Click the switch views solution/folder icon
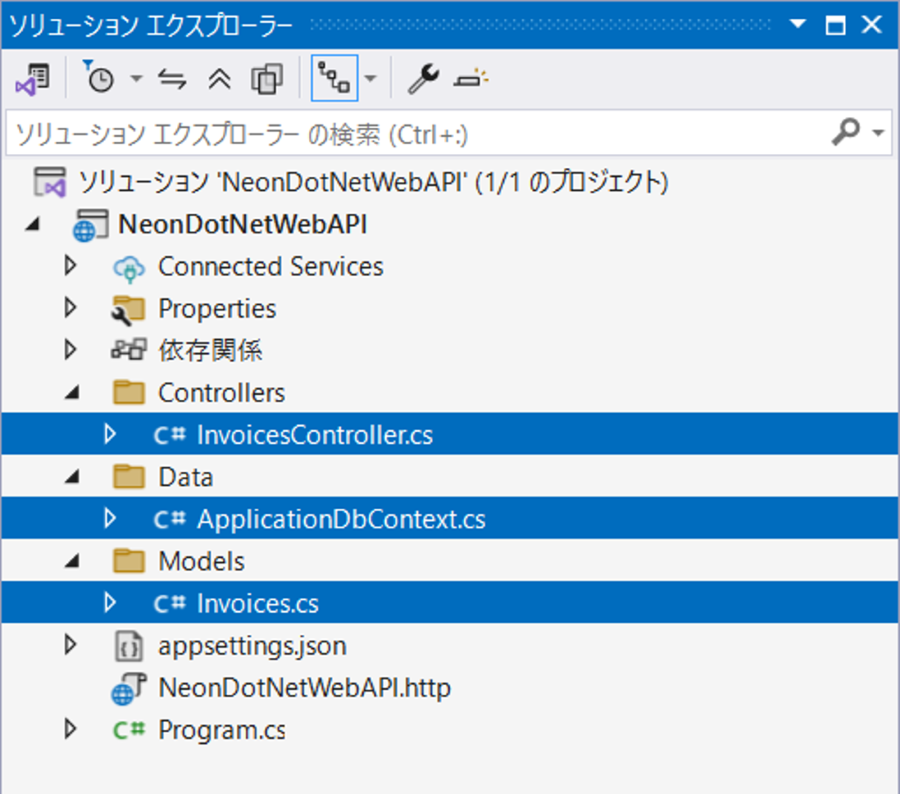 point(33,79)
